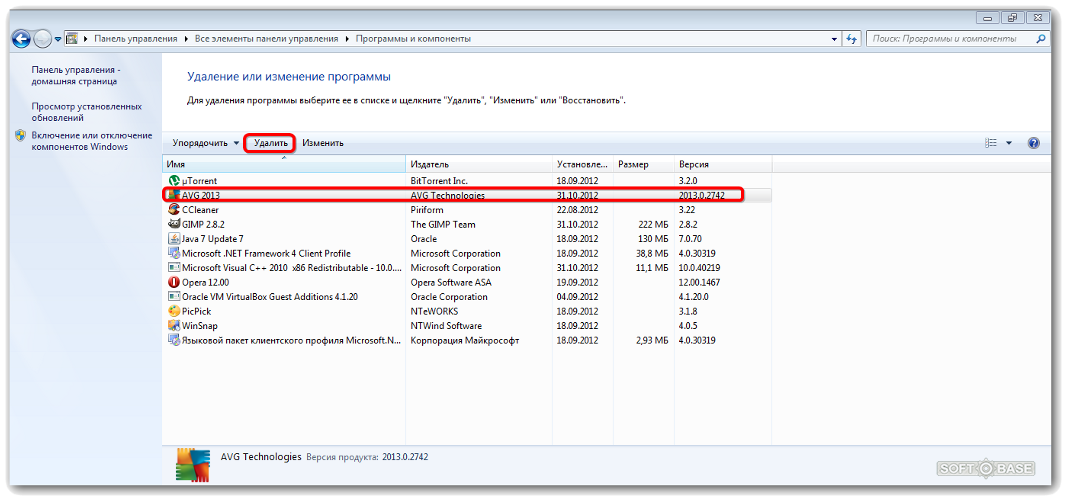Click the Удалить button
The height and width of the screenshot is (500, 1066).
coord(270,143)
